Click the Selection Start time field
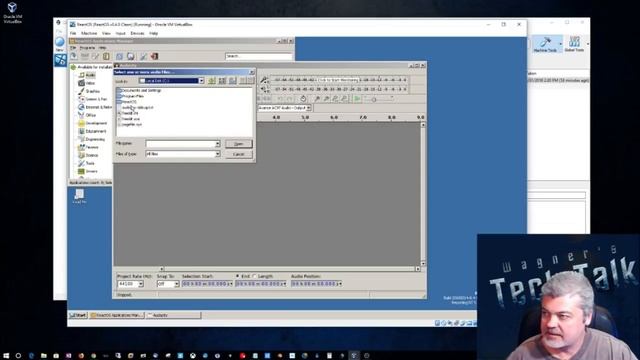 [x=207, y=284]
